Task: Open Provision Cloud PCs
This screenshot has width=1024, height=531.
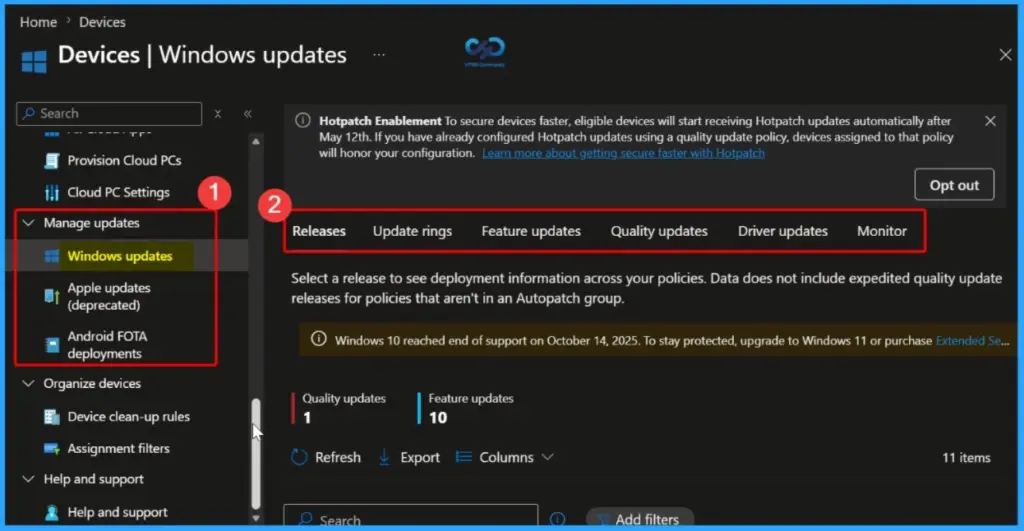Action: pyautogui.click(x=124, y=161)
